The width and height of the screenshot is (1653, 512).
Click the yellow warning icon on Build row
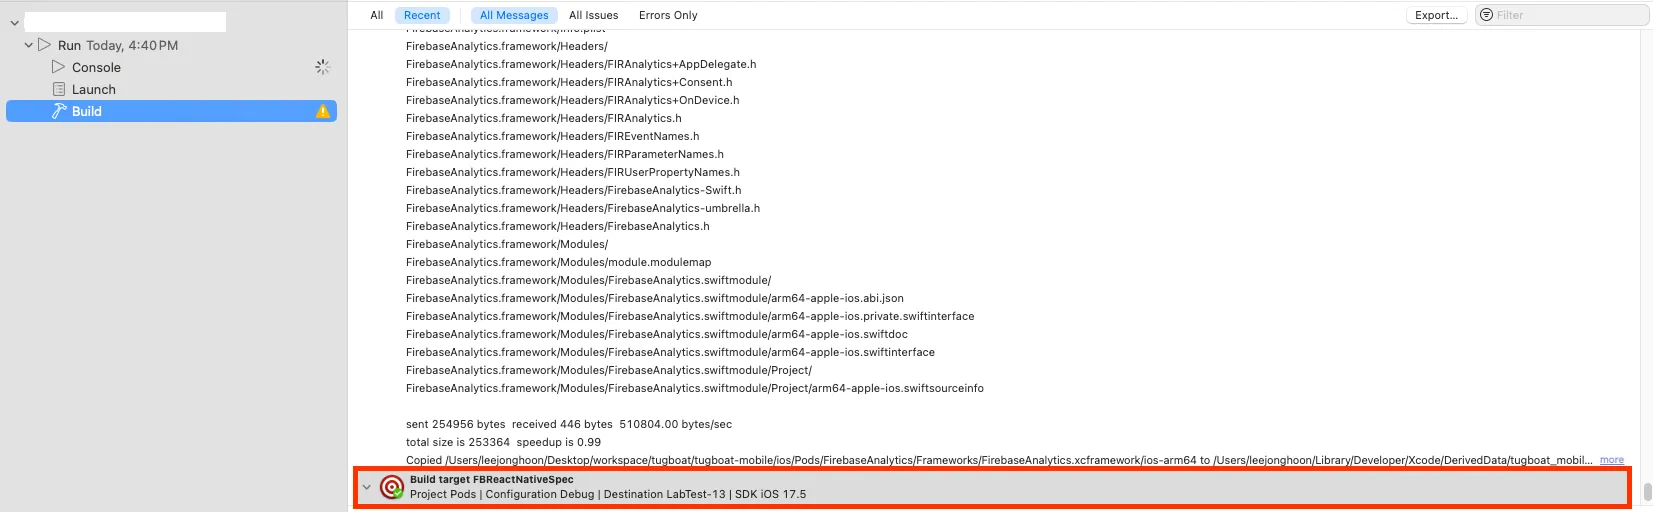[323, 111]
